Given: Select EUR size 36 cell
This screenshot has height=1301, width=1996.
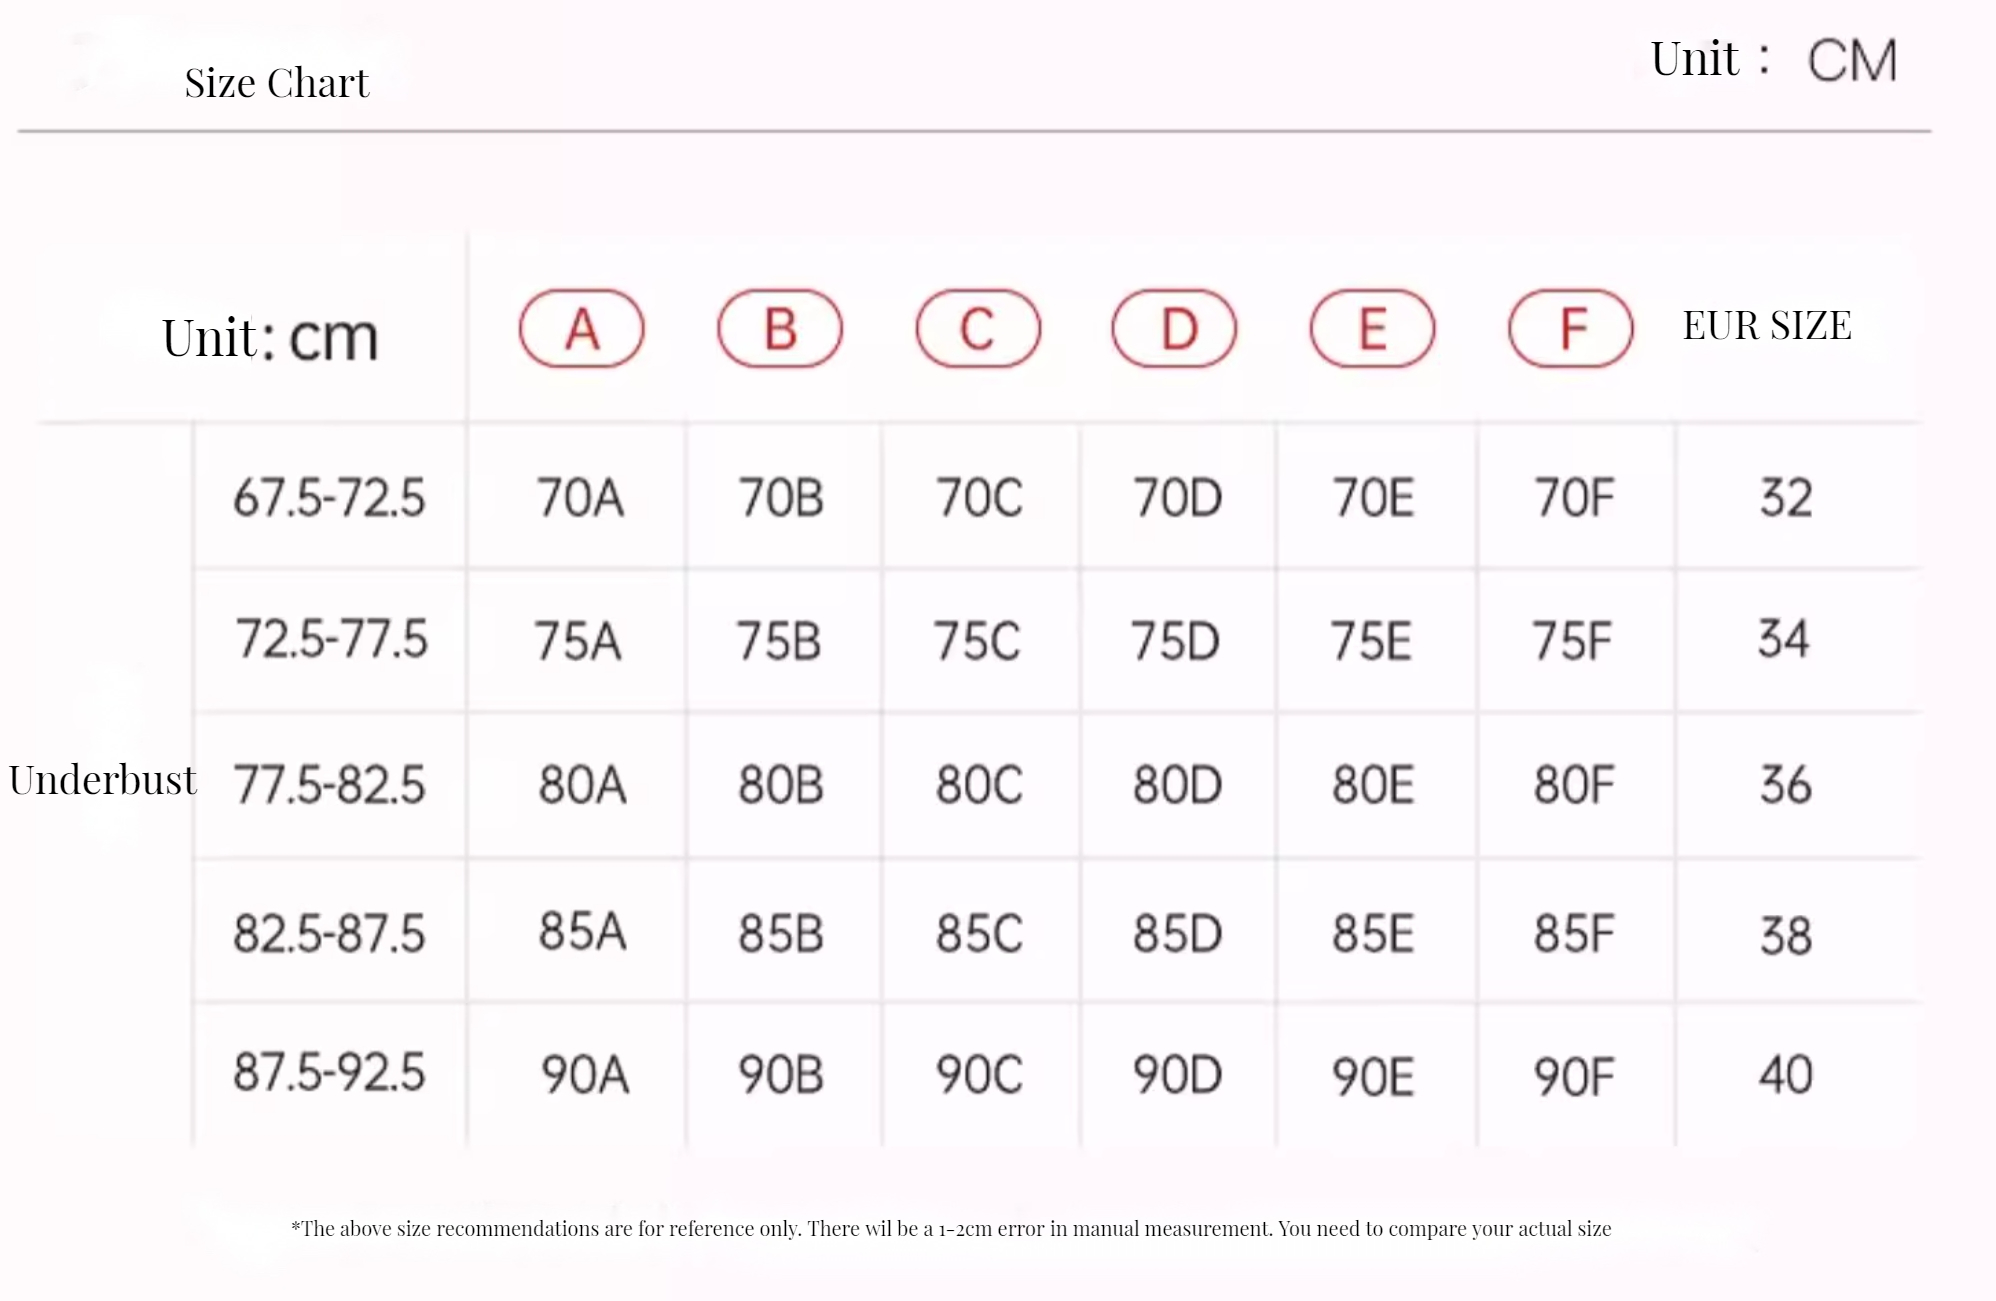Looking at the screenshot, I should point(1786,785).
